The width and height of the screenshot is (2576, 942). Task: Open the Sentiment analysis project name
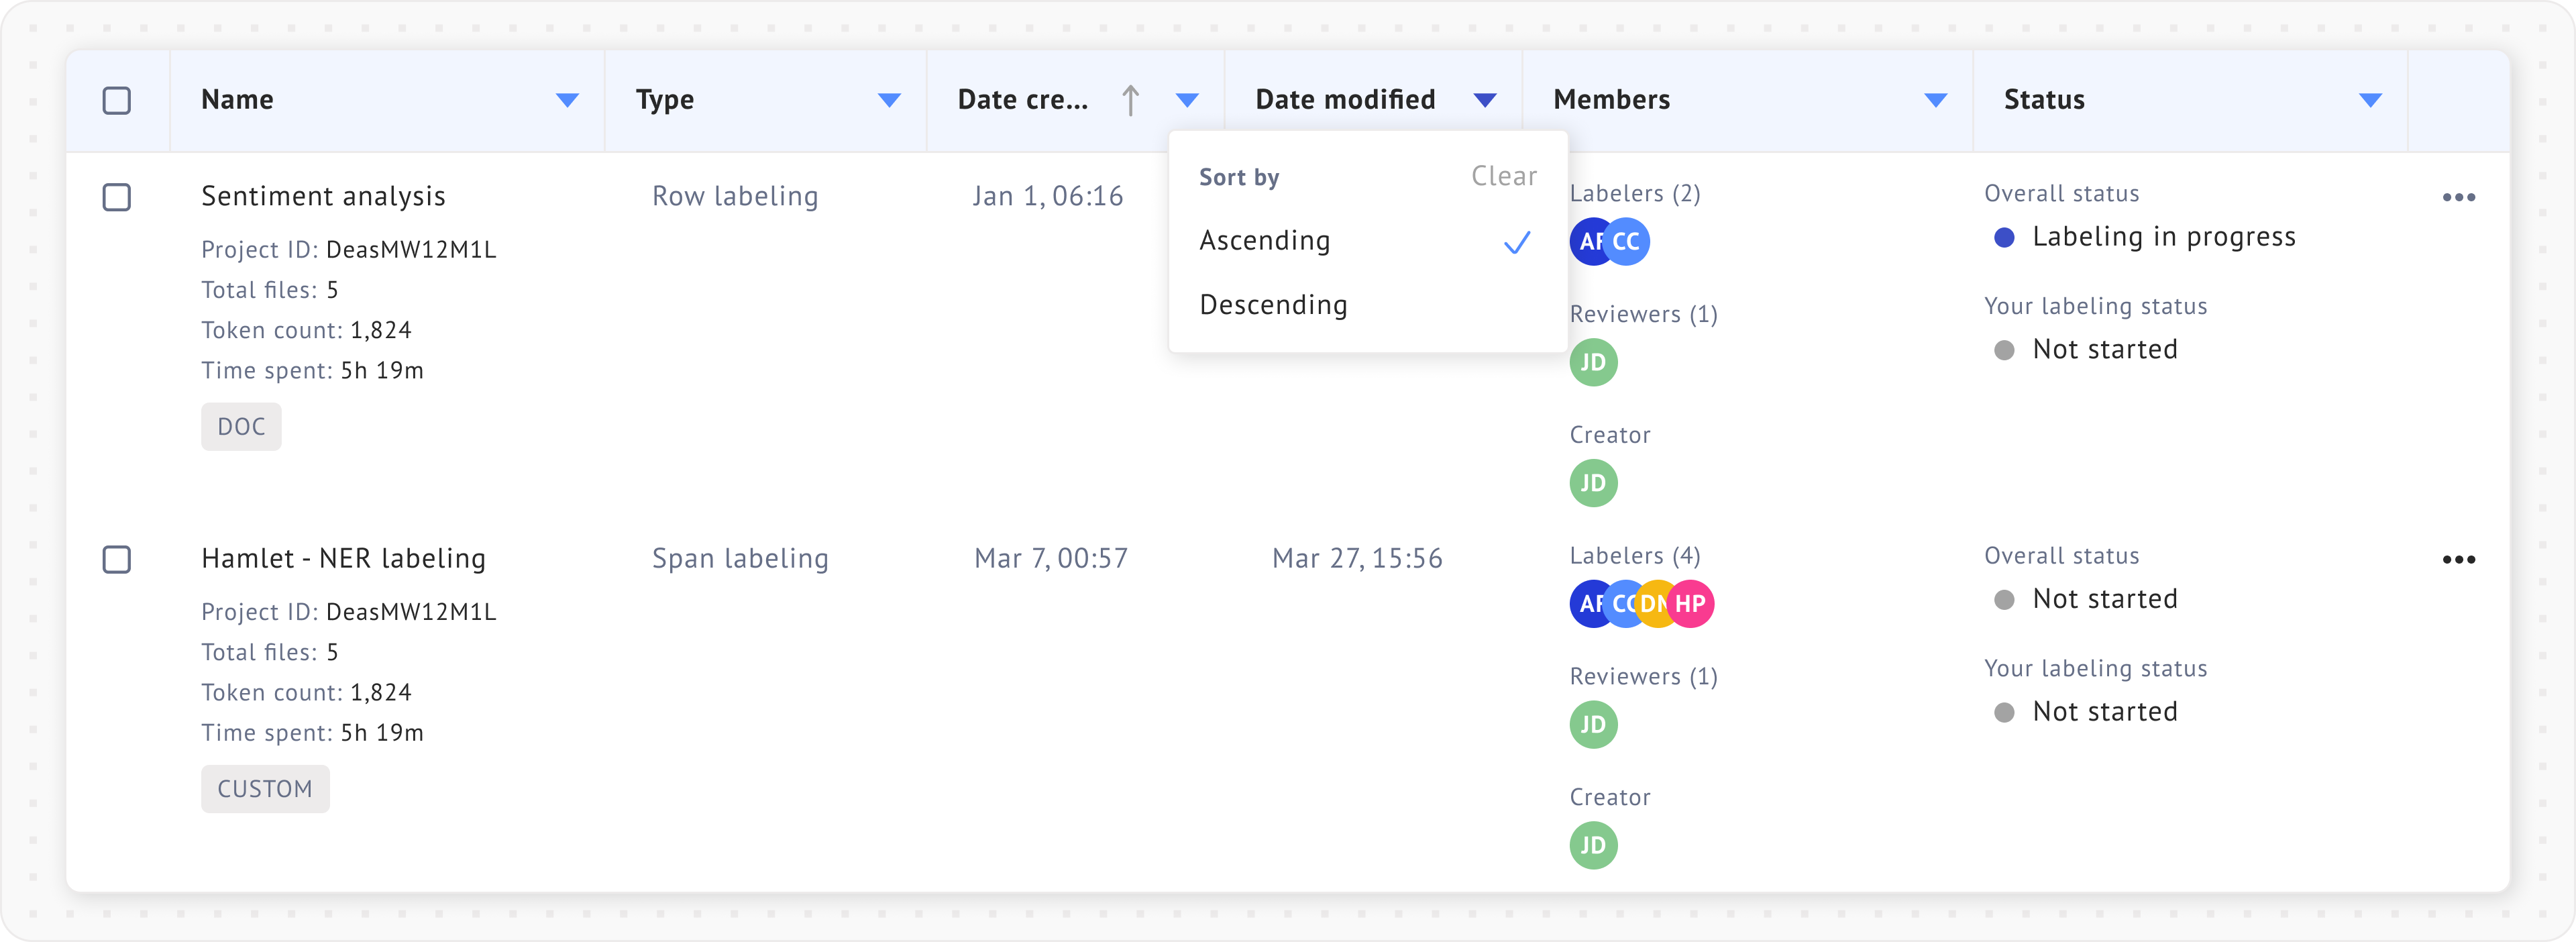click(323, 196)
